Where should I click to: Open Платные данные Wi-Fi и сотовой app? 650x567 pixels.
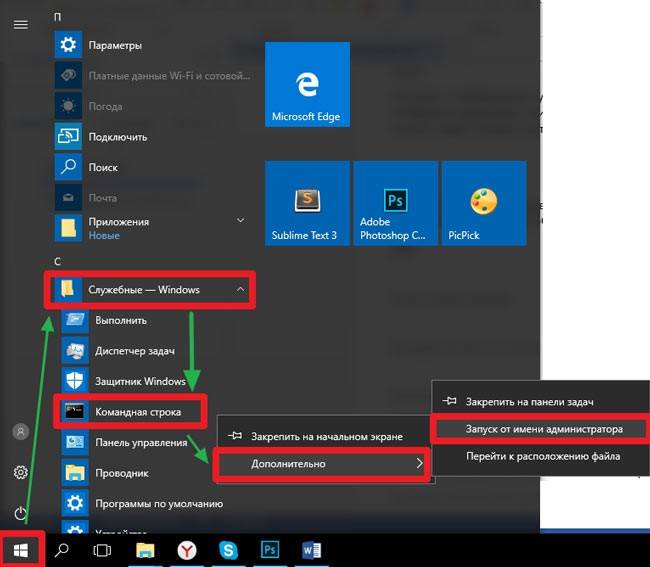[153, 75]
